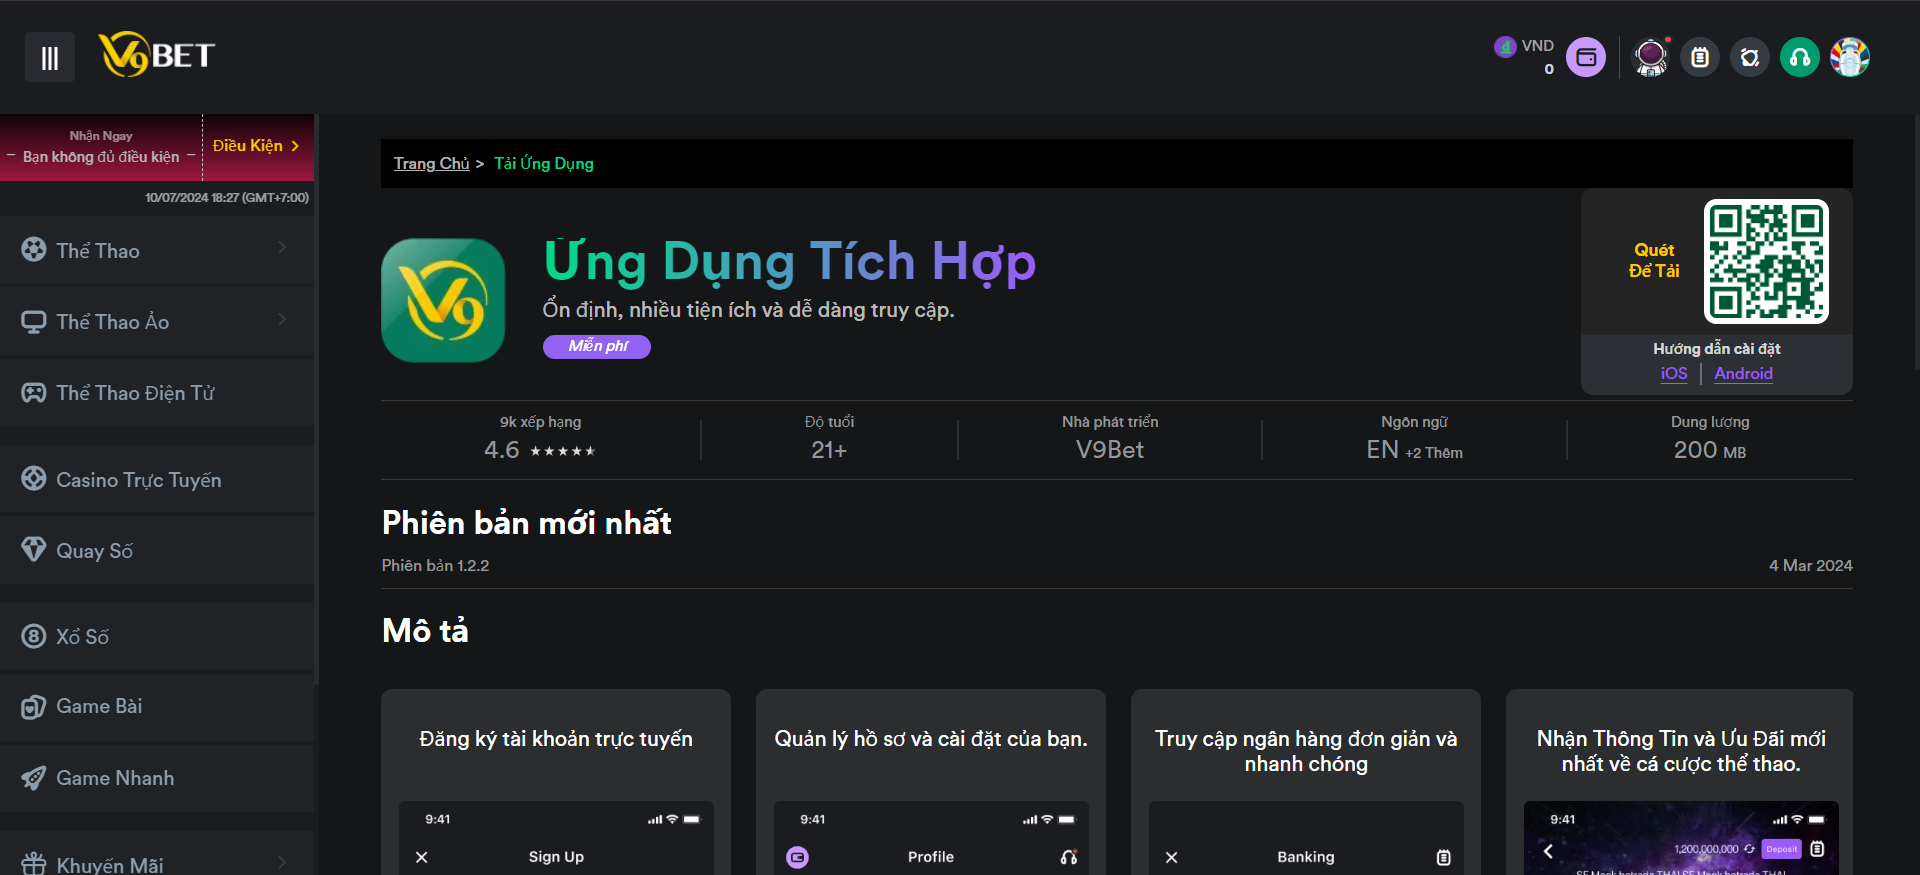The width and height of the screenshot is (1920, 875).
Task: Click the green V9 app icon
Action: tap(443, 300)
